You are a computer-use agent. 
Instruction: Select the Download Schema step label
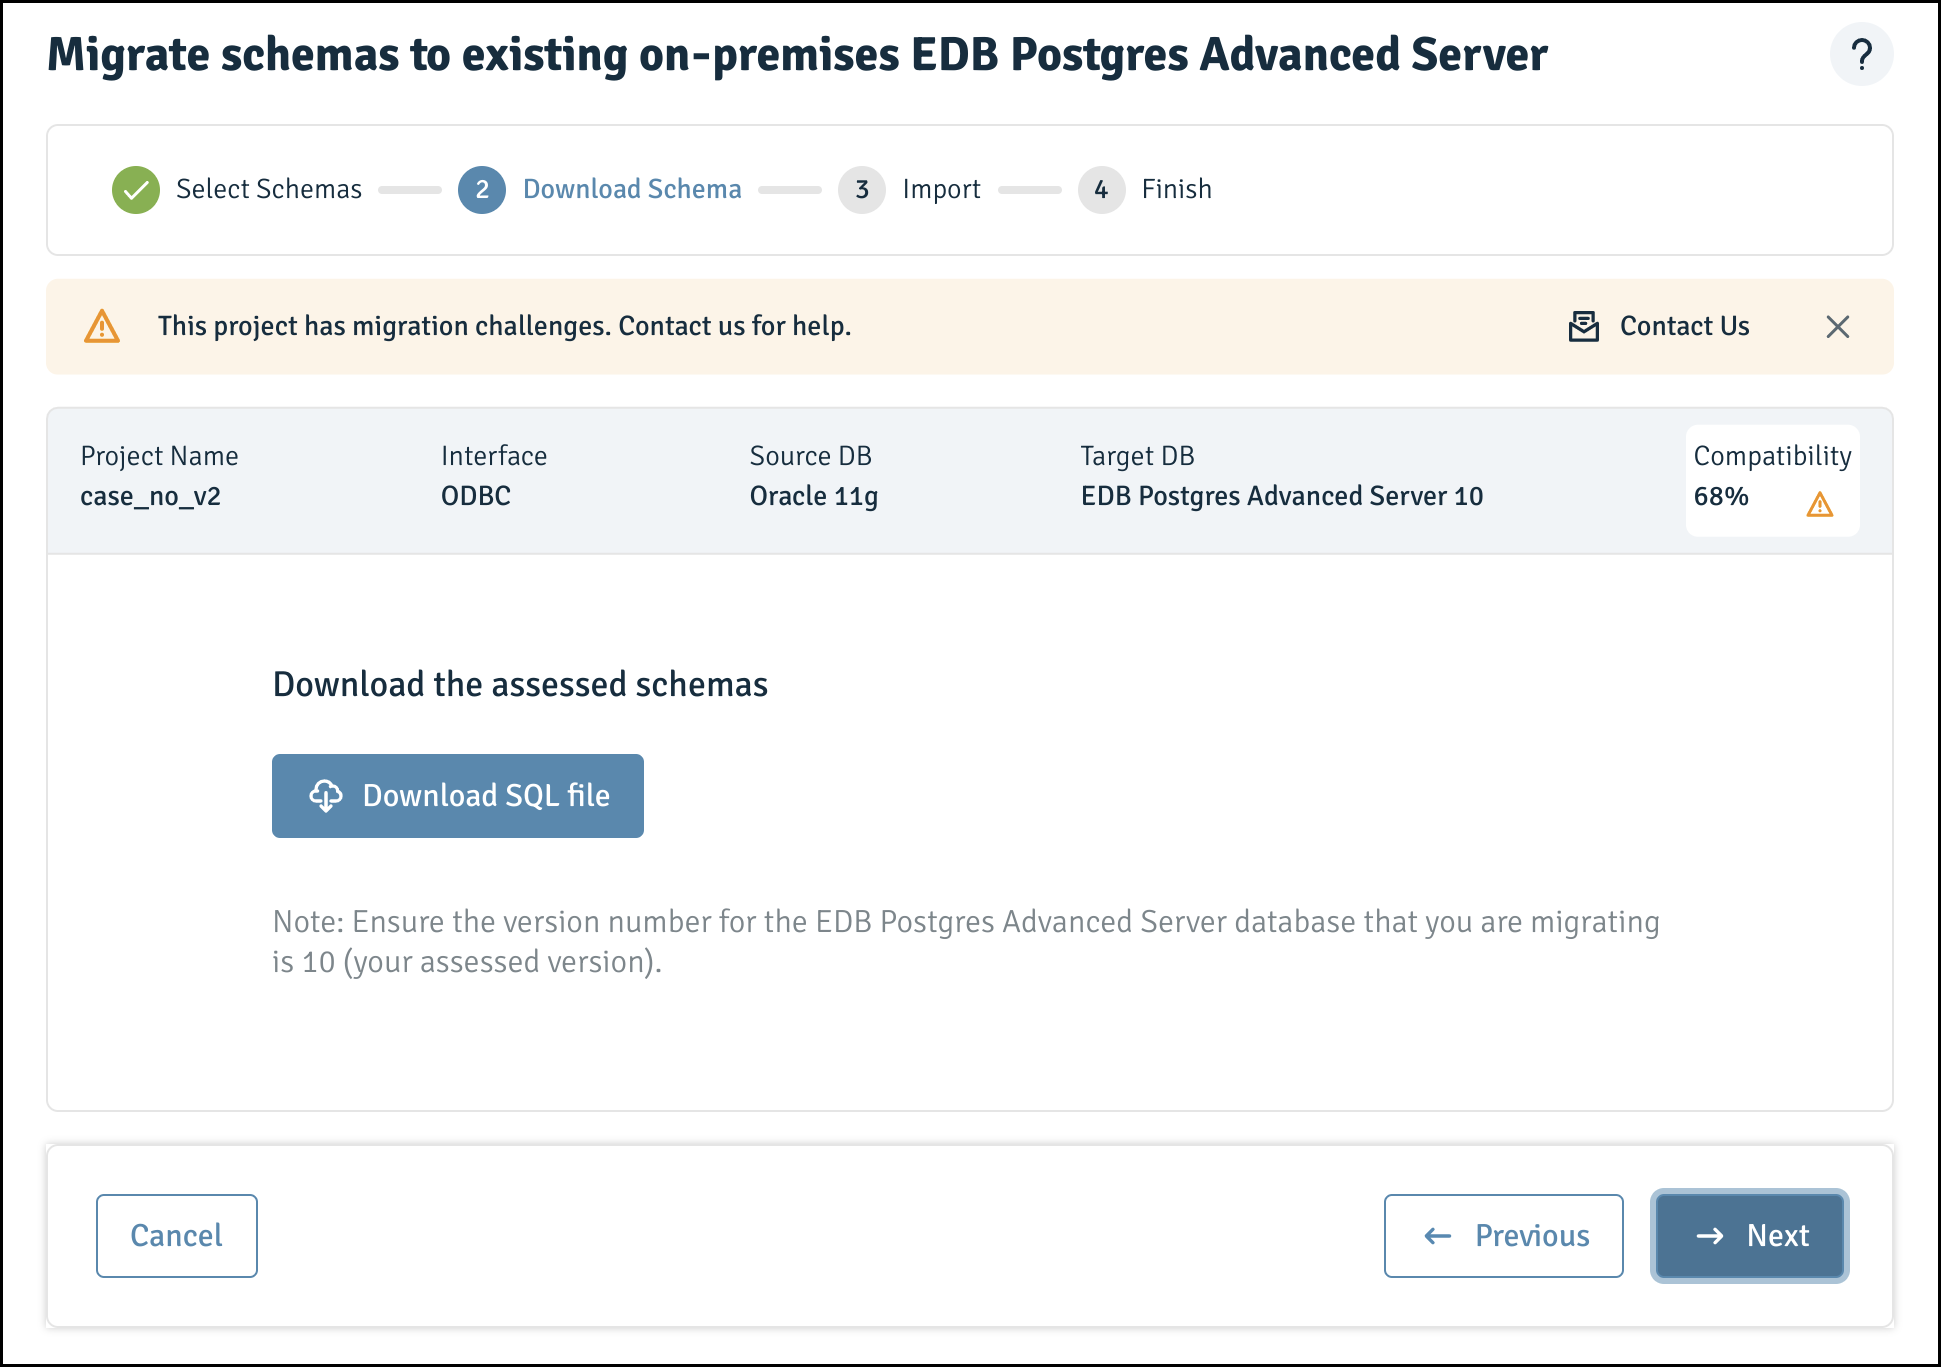[632, 190]
